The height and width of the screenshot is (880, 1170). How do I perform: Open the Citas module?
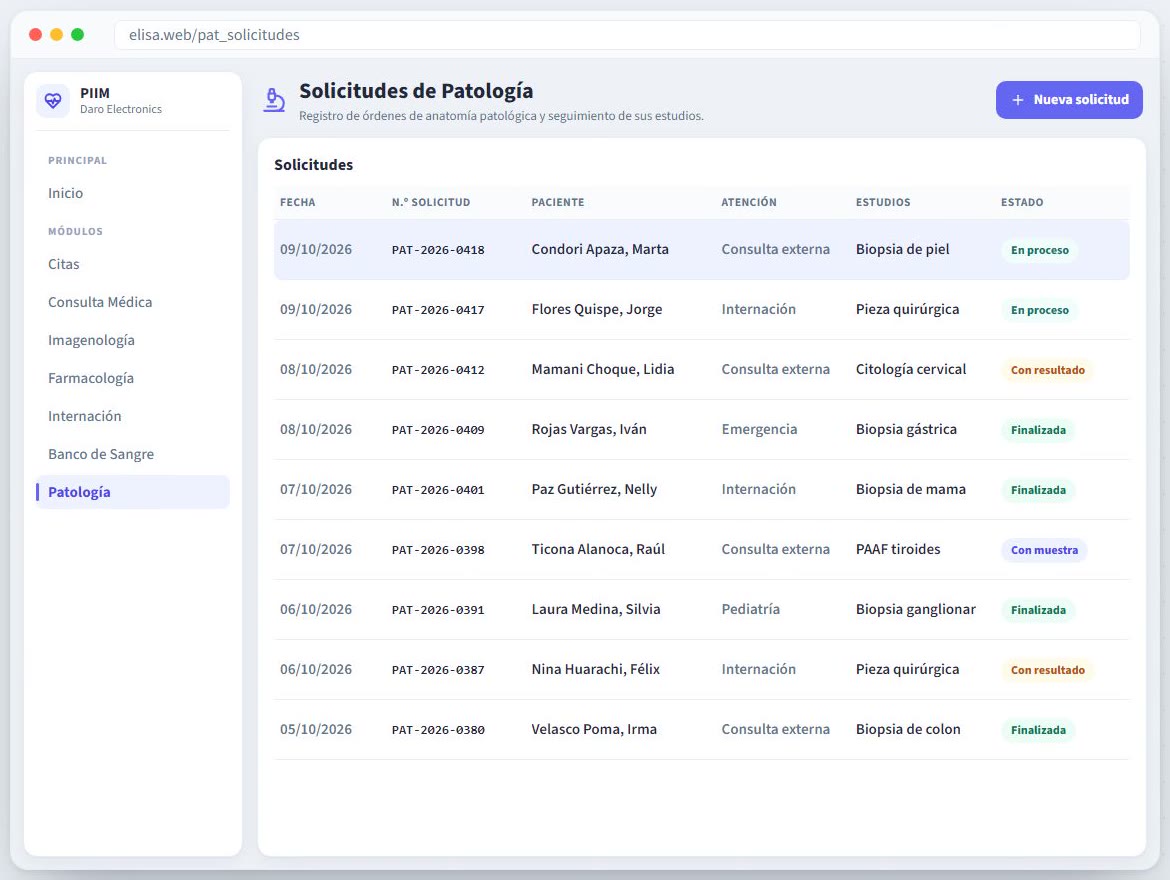133,264
